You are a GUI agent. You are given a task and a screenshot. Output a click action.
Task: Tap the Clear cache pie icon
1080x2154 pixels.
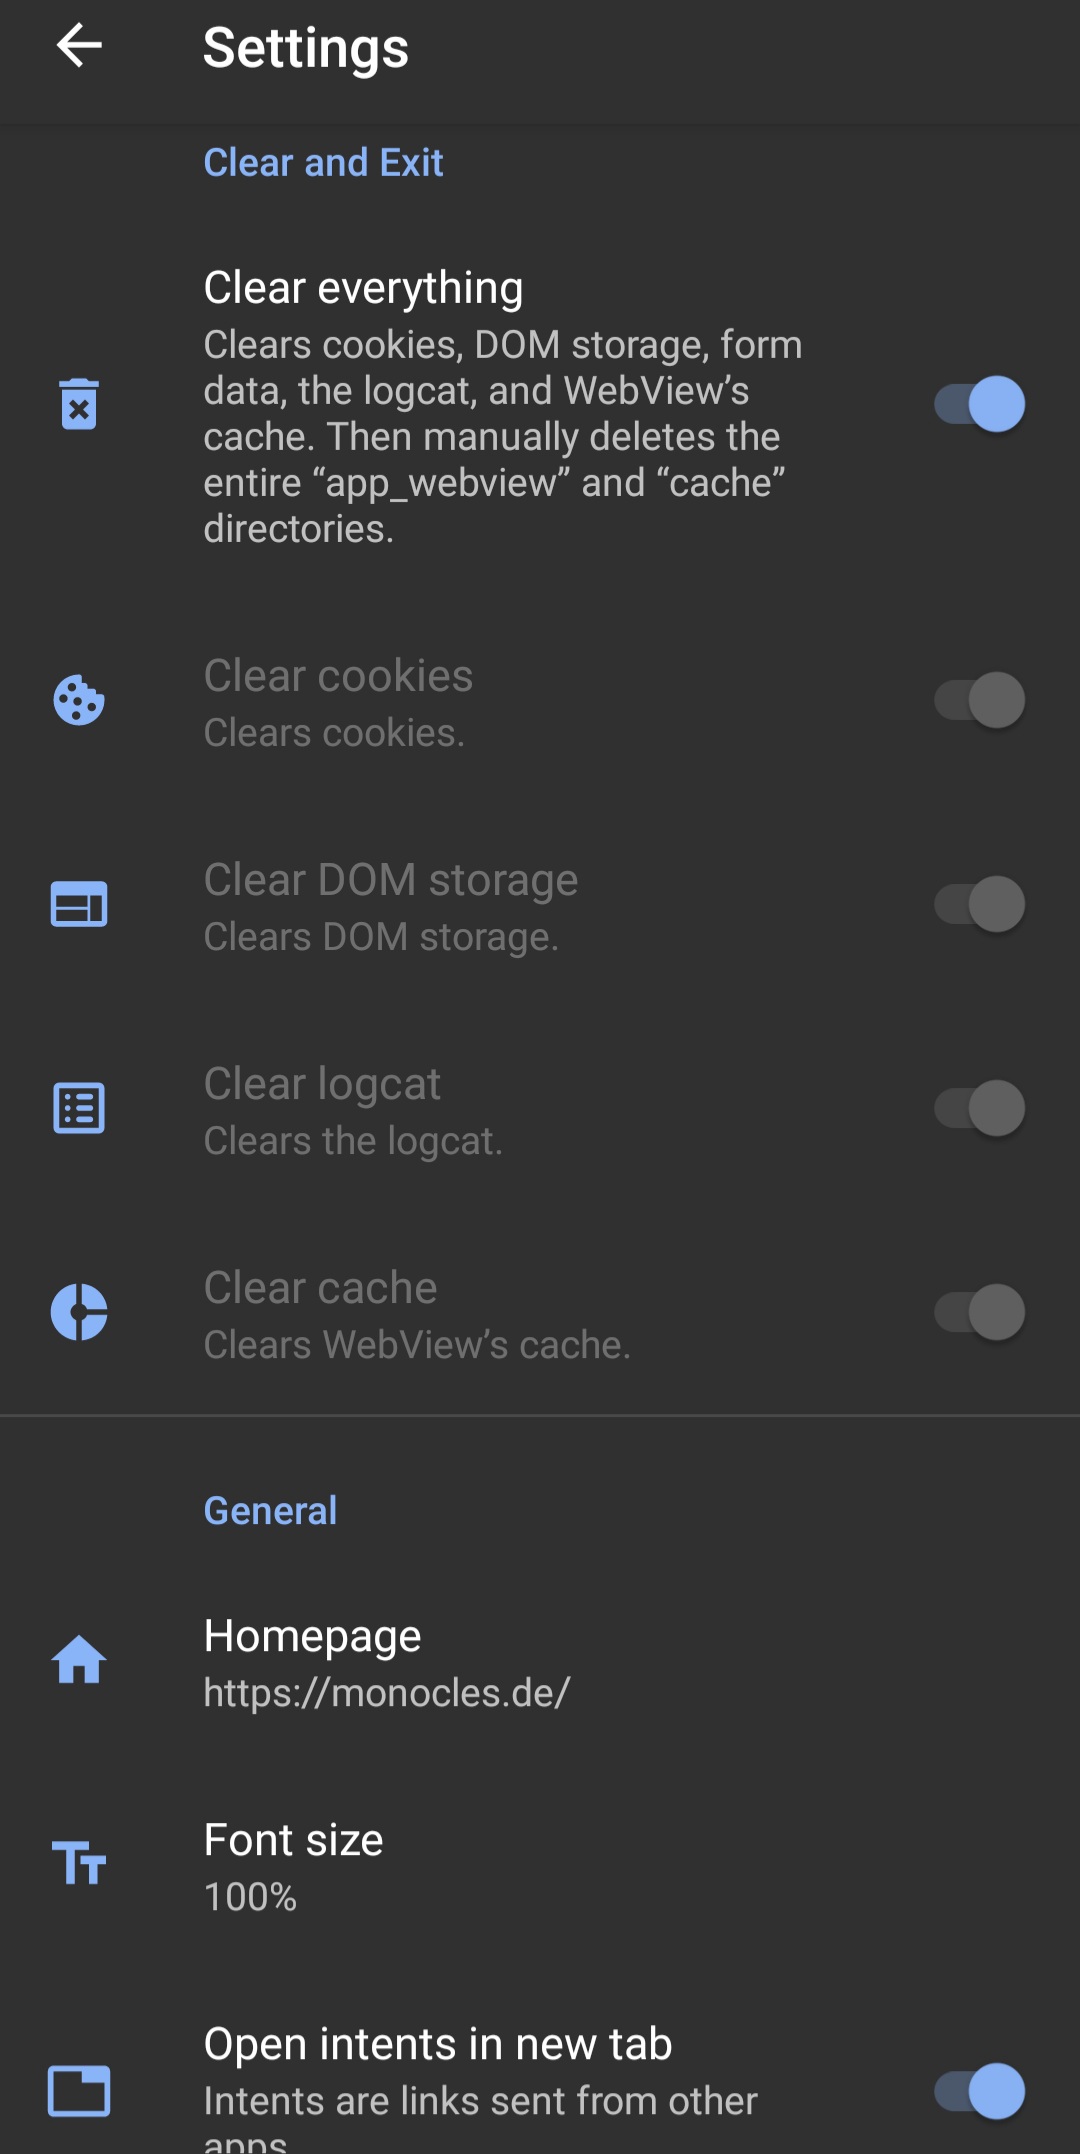click(x=79, y=1312)
